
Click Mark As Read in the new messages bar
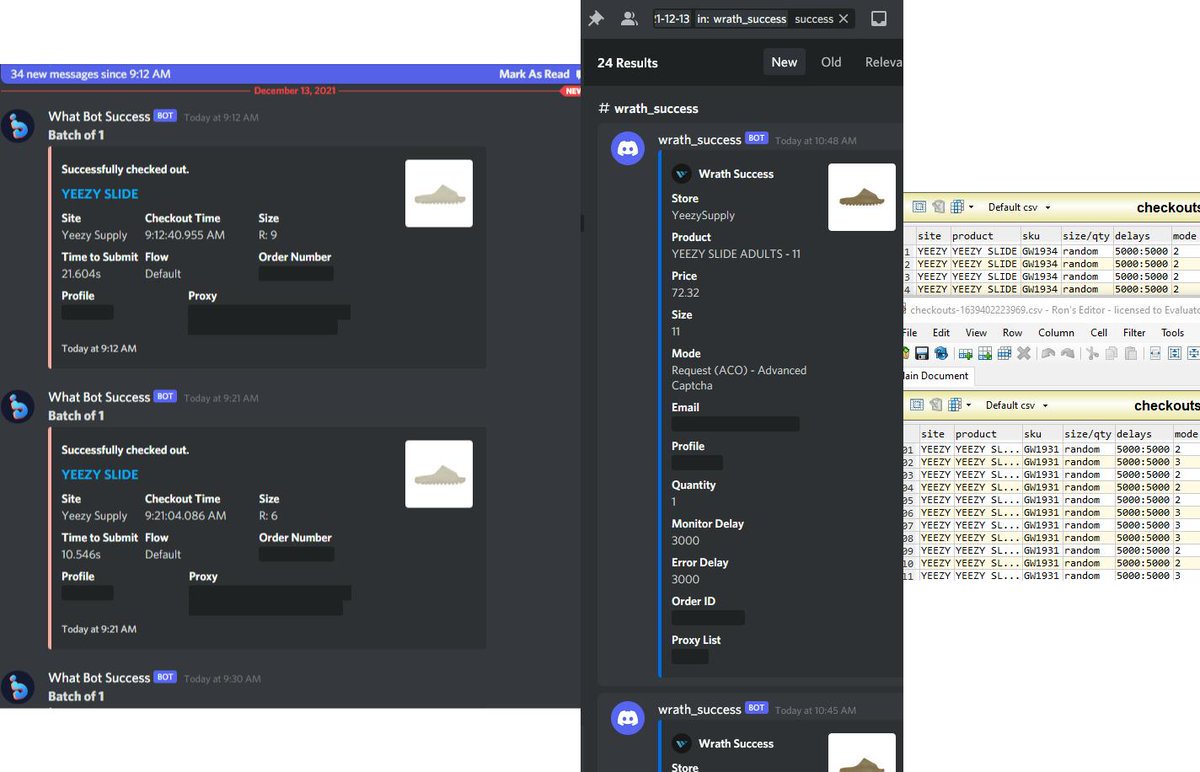click(534, 74)
